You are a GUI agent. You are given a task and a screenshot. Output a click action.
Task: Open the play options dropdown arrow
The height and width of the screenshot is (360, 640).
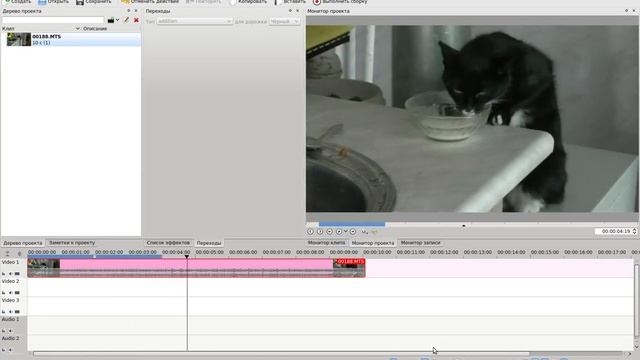(346, 231)
